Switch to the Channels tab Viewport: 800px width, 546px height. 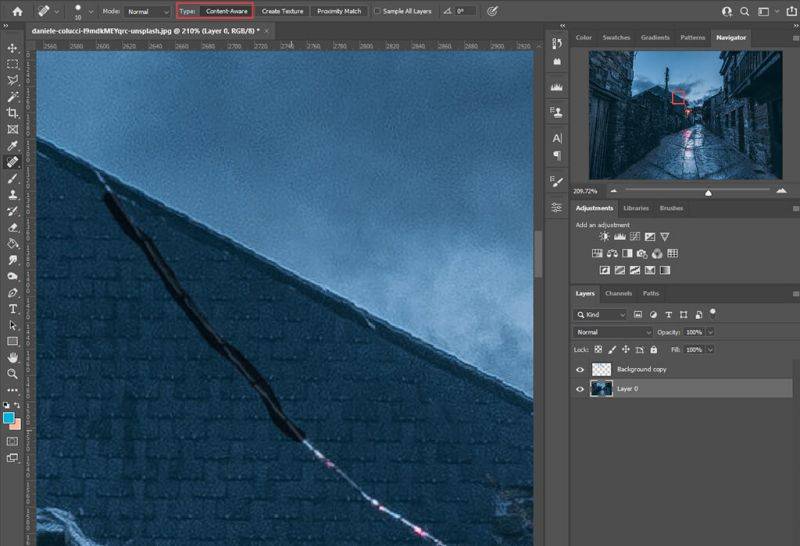click(x=618, y=293)
